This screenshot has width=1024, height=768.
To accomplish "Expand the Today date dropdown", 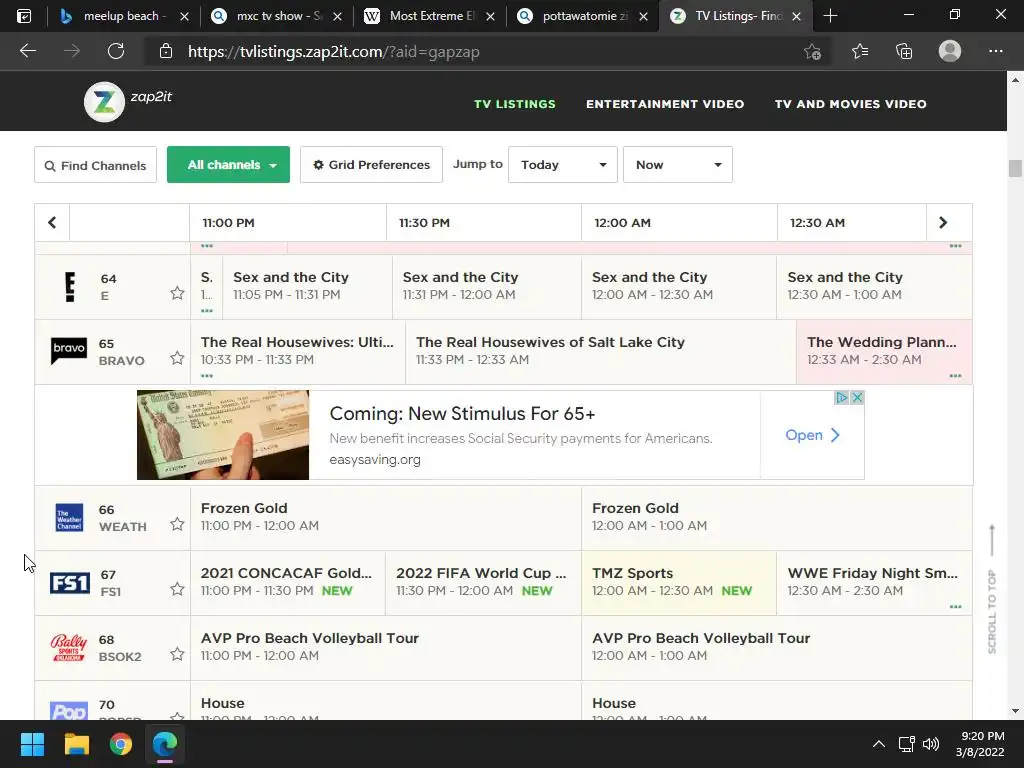I will [563, 165].
